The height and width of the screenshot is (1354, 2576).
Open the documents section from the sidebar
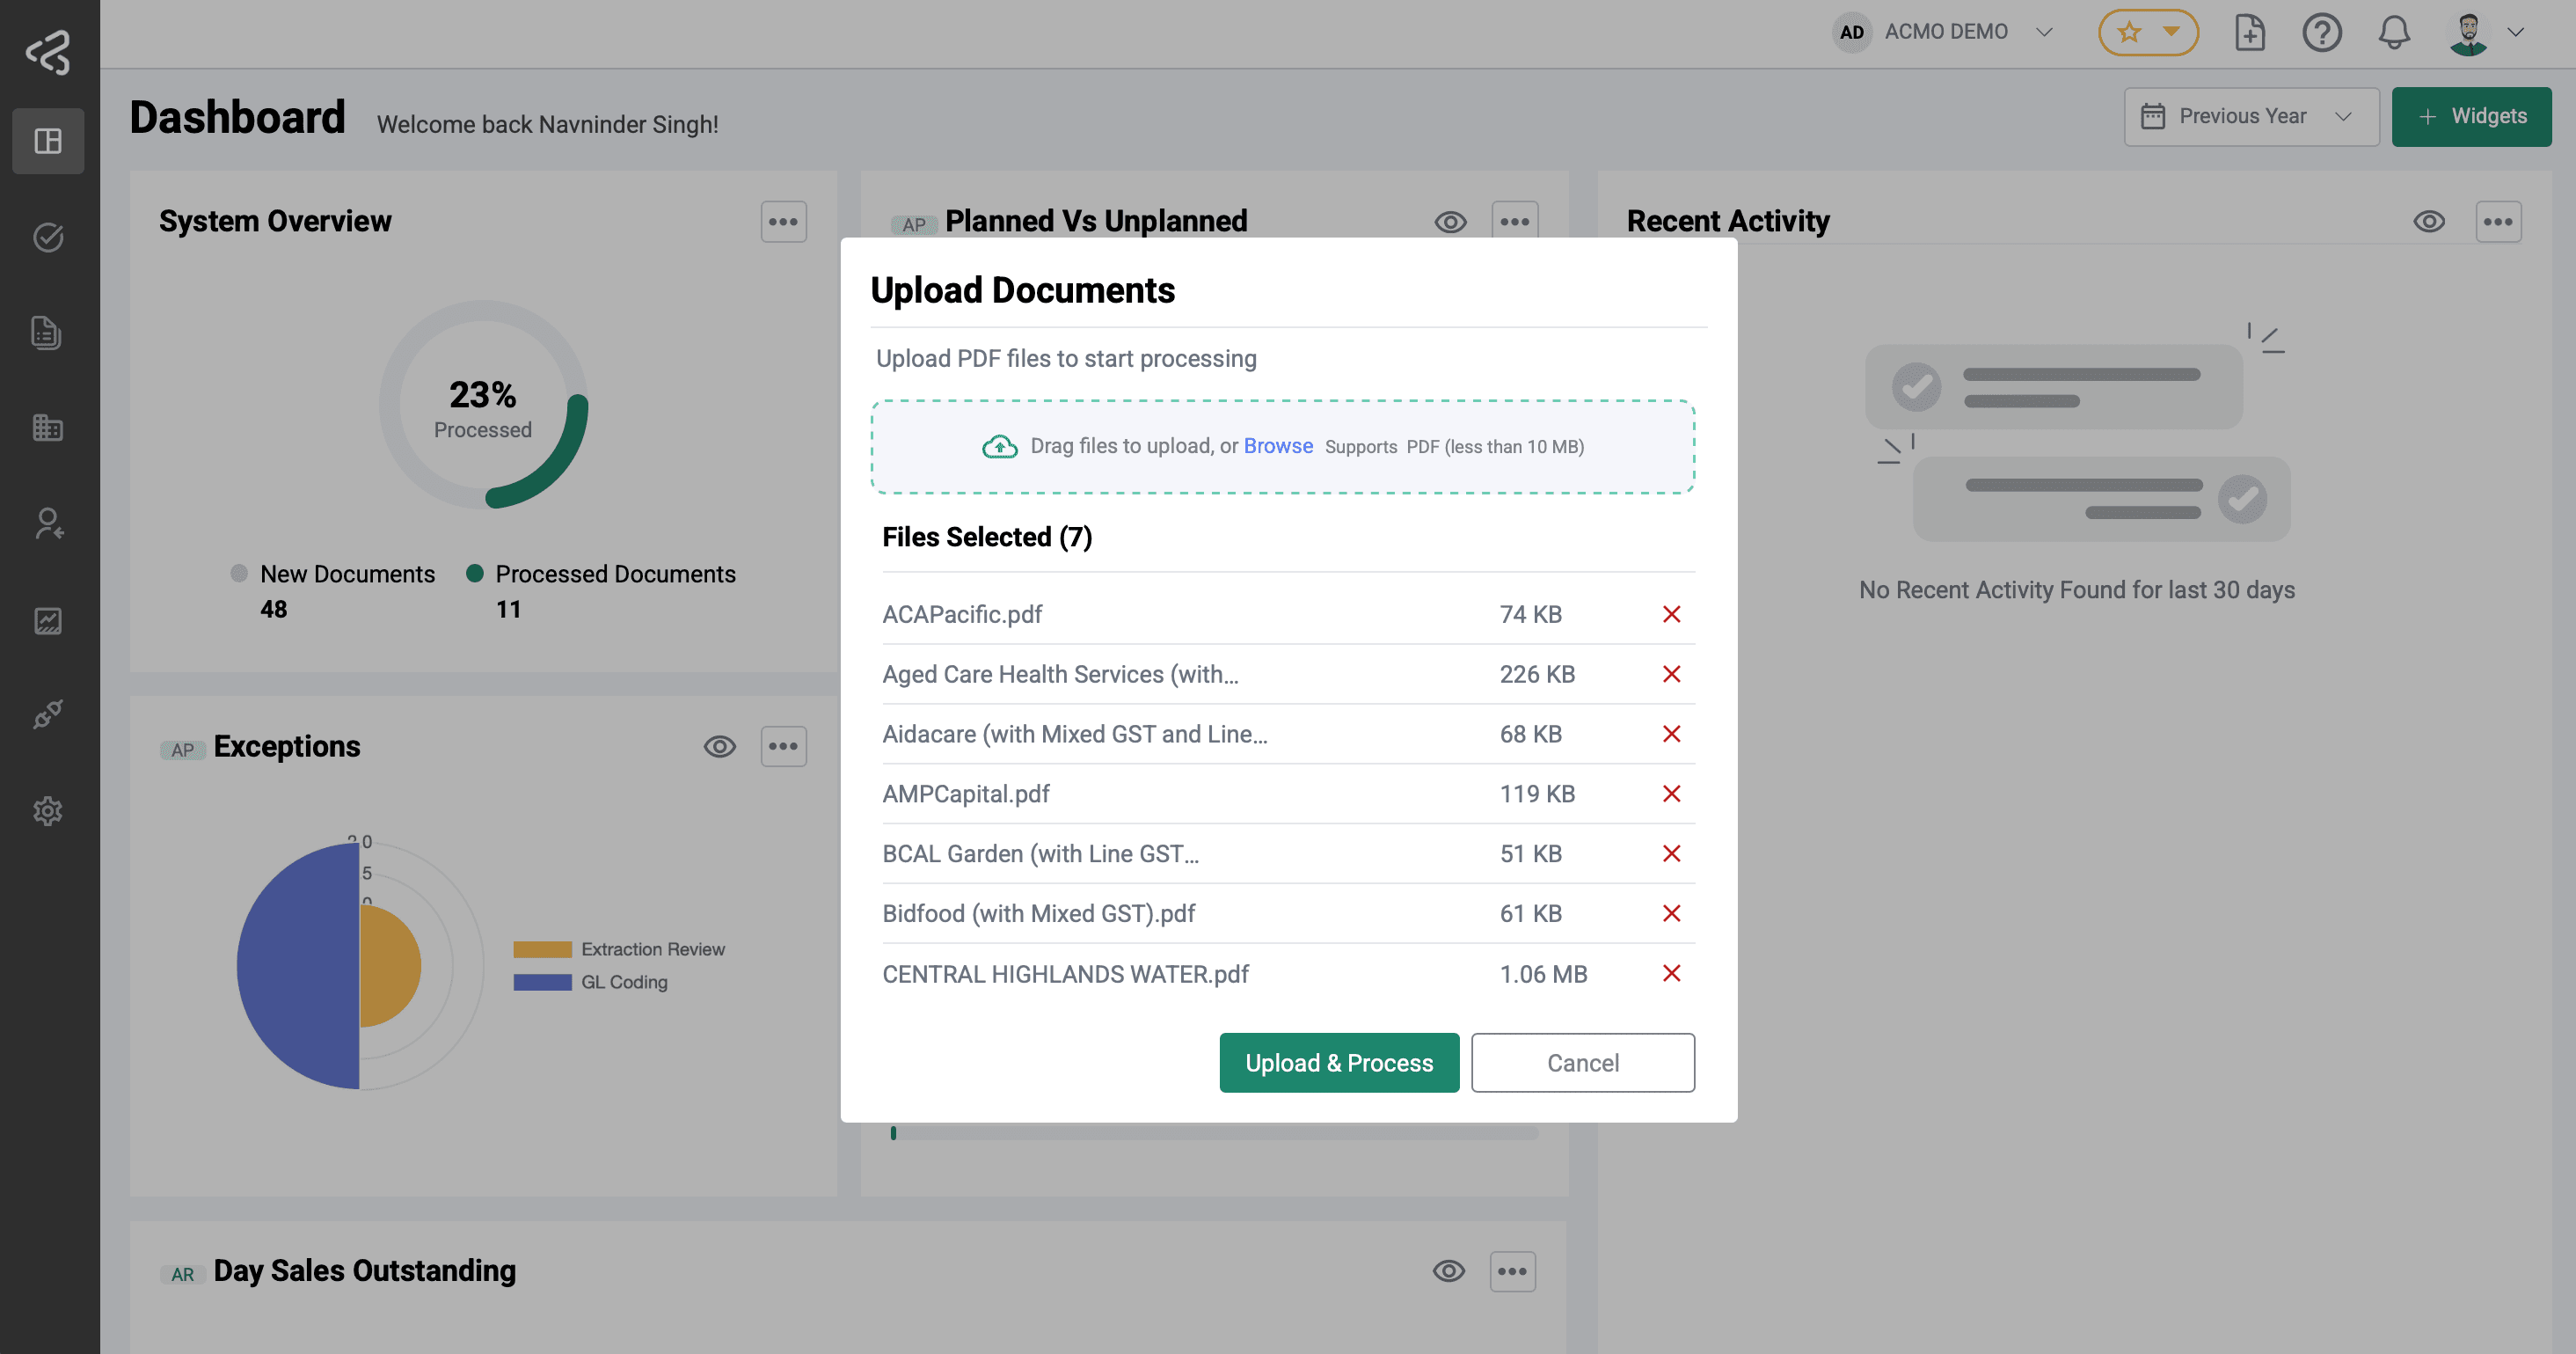coord(47,333)
